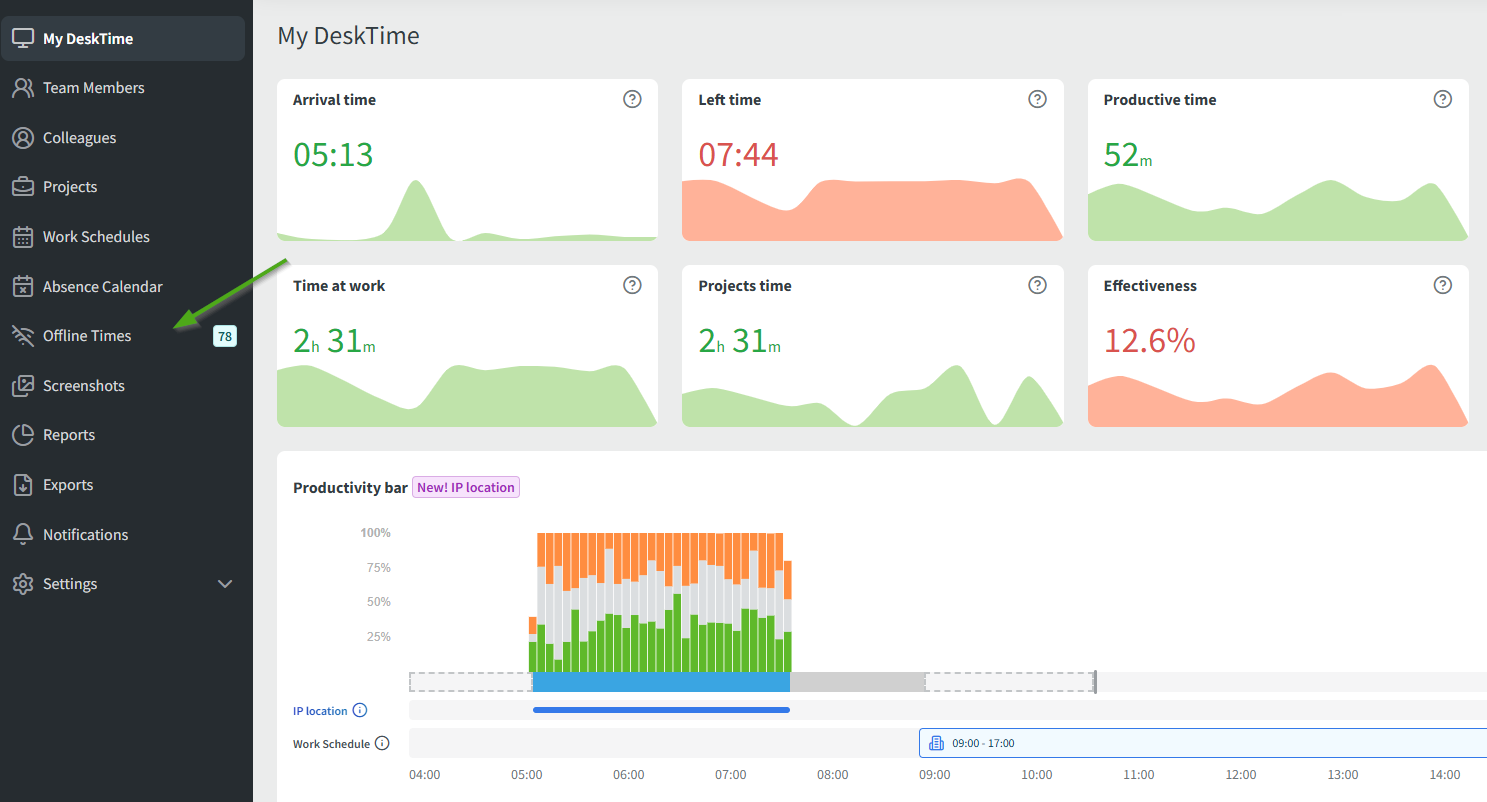
Task: Expand the Settings menu chevron
Action: (225, 584)
